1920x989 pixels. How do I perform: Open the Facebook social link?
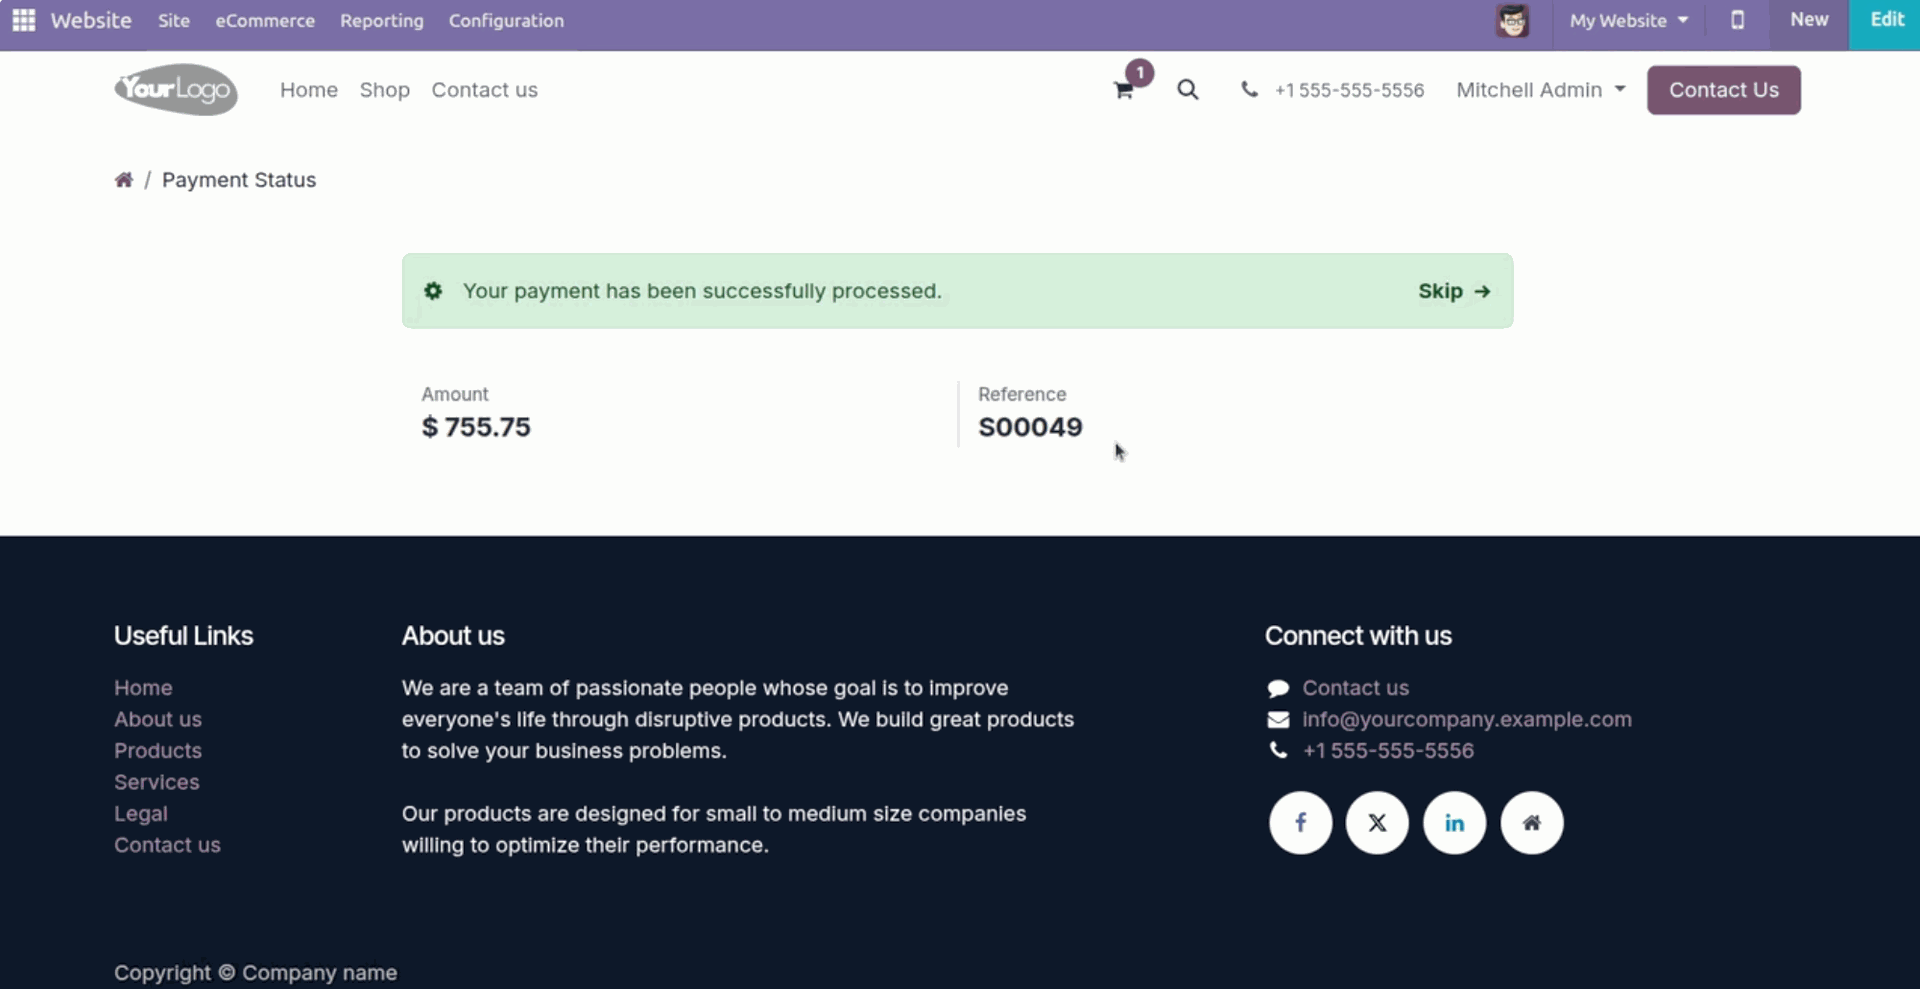pos(1300,822)
